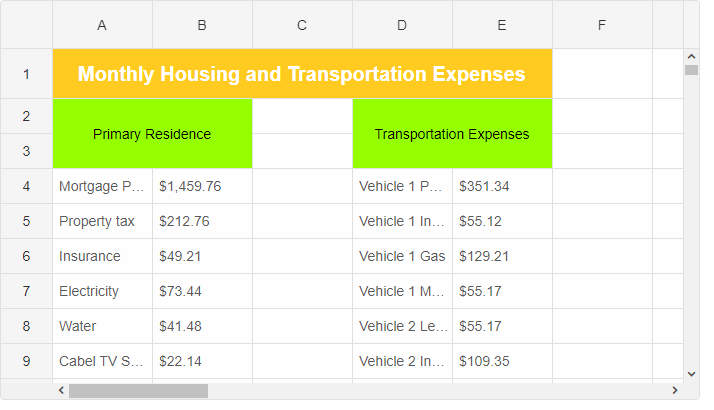
Task: Select the $351.34 vehicle payment cell
Action: (502, 186)
